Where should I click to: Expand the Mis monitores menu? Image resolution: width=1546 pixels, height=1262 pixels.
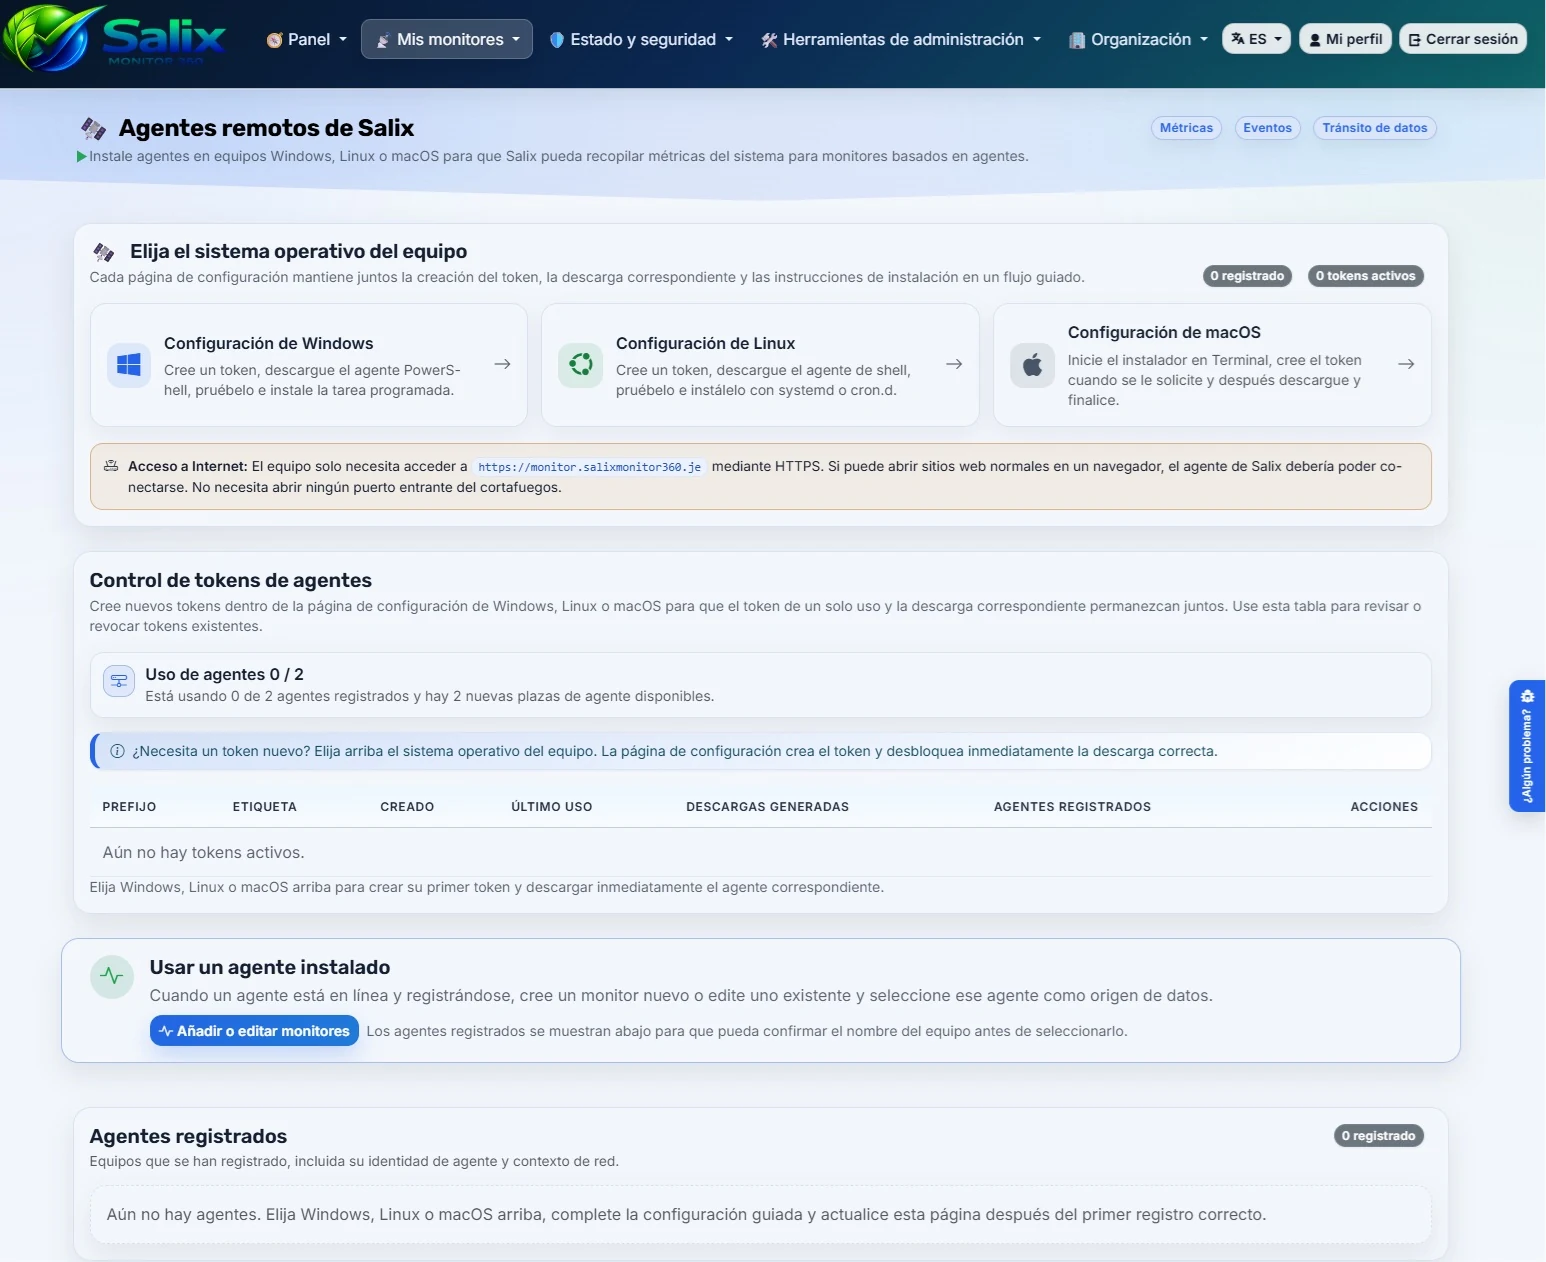(x=447, y=39)
